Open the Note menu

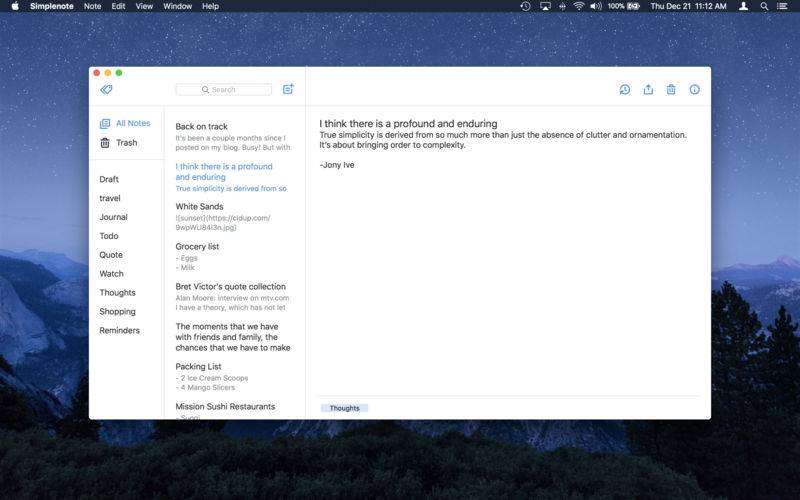pos(92,6)
